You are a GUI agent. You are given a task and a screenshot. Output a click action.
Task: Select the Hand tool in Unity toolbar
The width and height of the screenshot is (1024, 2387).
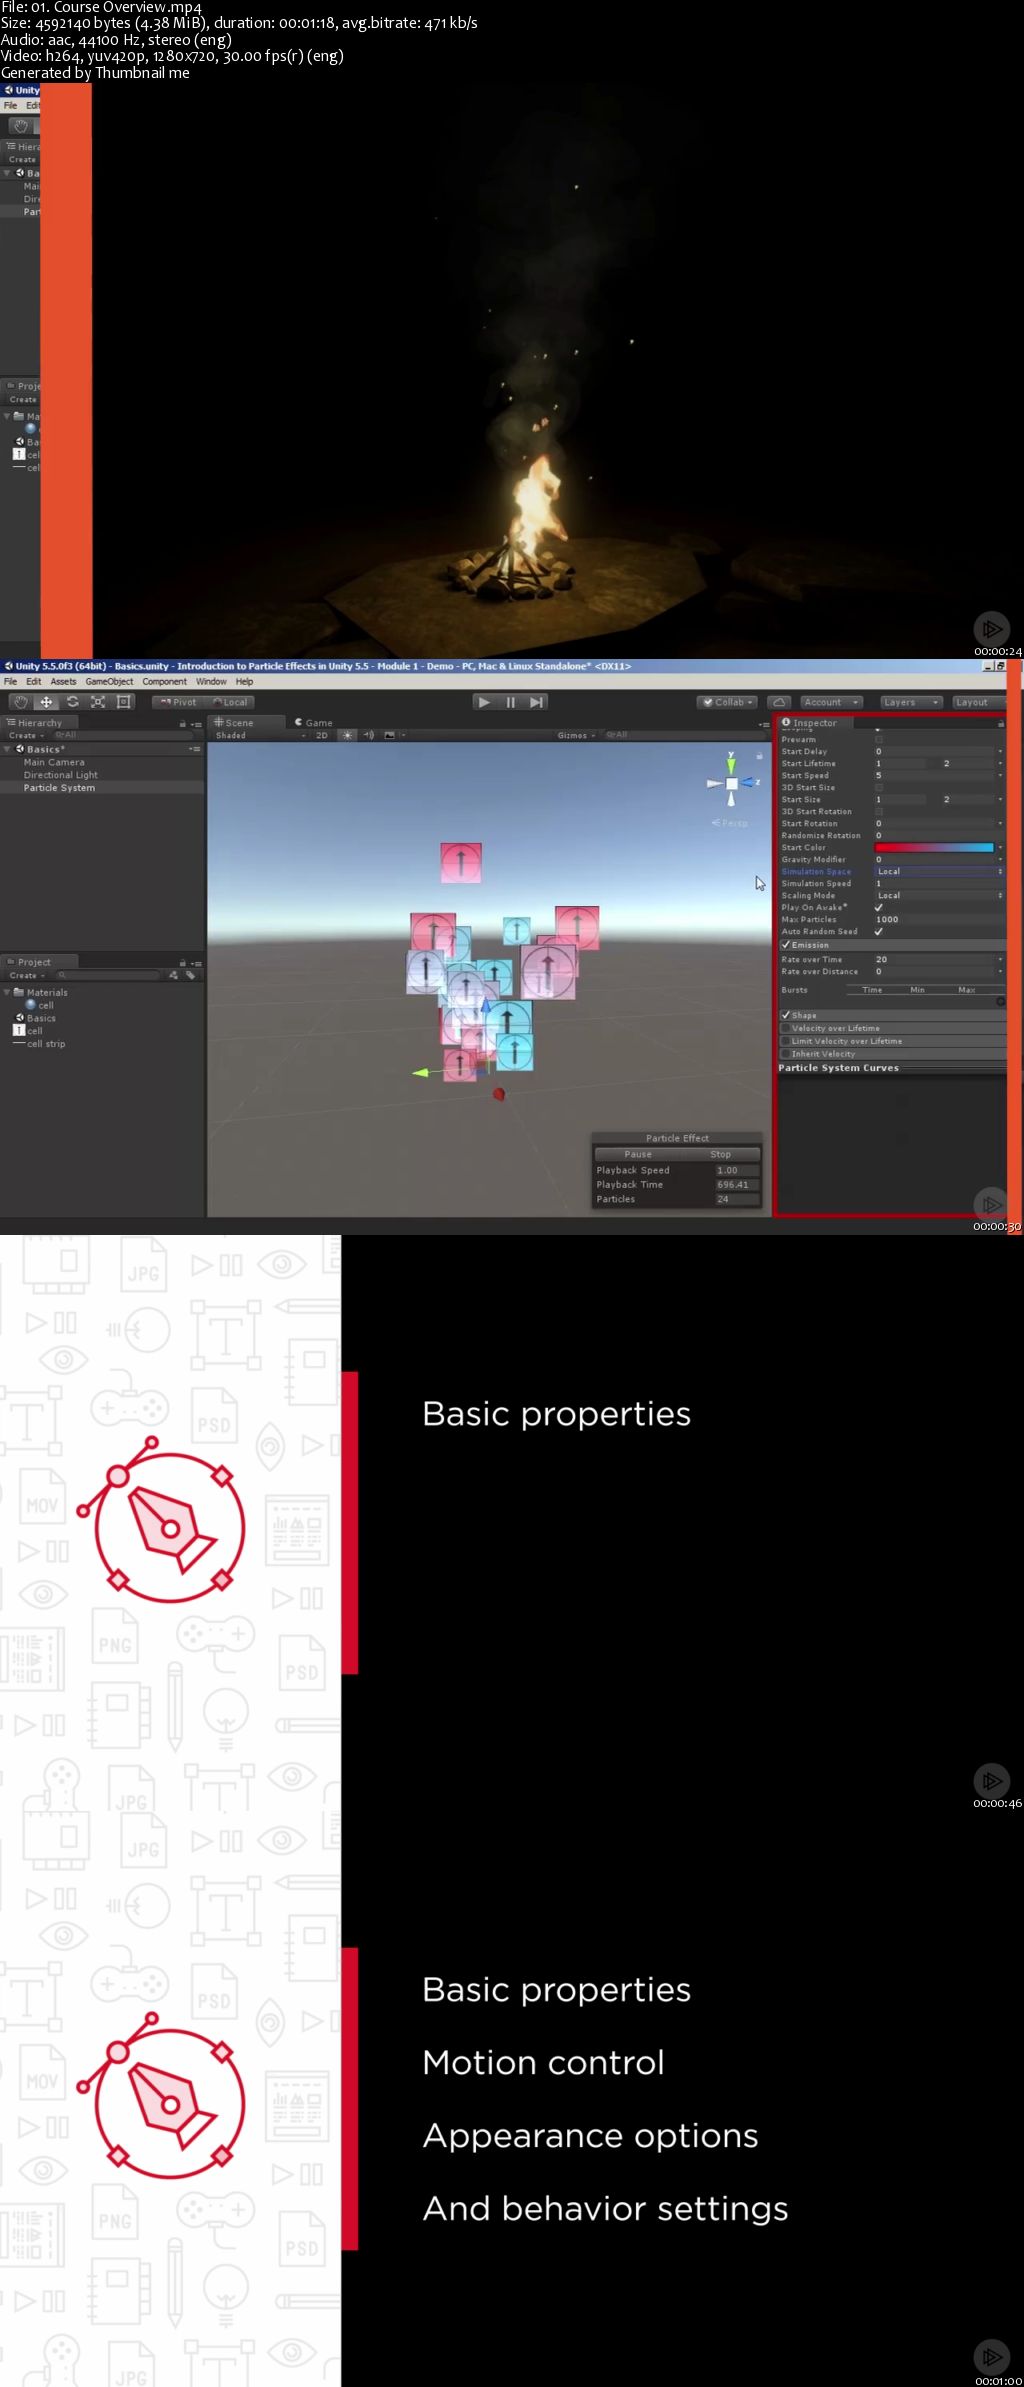tap(20, 702)
